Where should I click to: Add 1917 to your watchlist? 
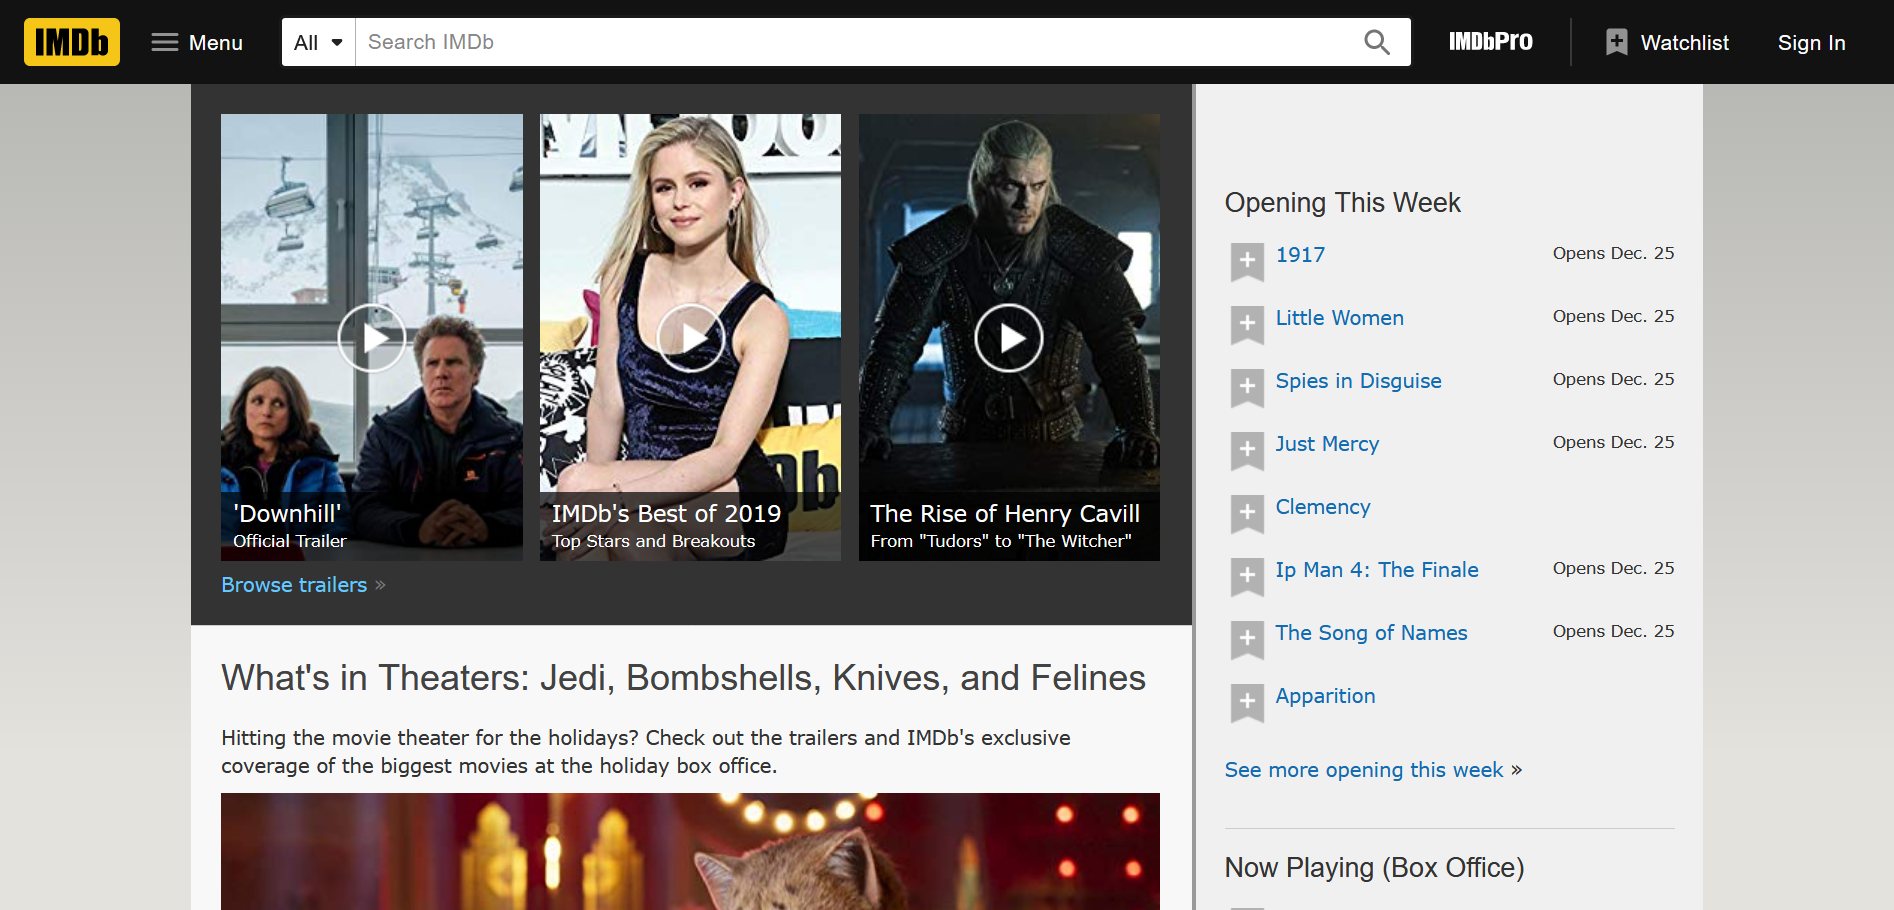click(1247, 261)
